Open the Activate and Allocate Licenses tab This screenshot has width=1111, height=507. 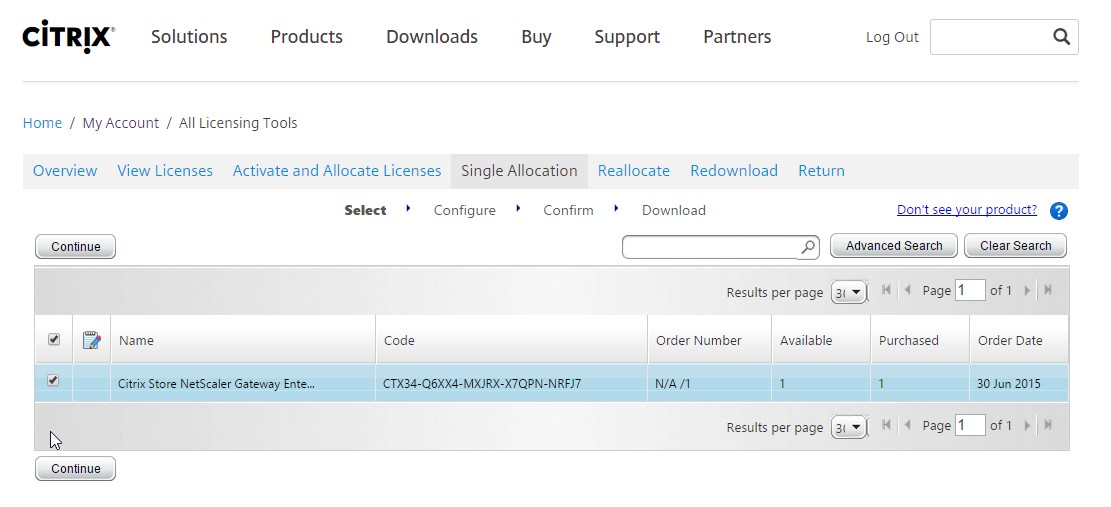click(337, 171)
